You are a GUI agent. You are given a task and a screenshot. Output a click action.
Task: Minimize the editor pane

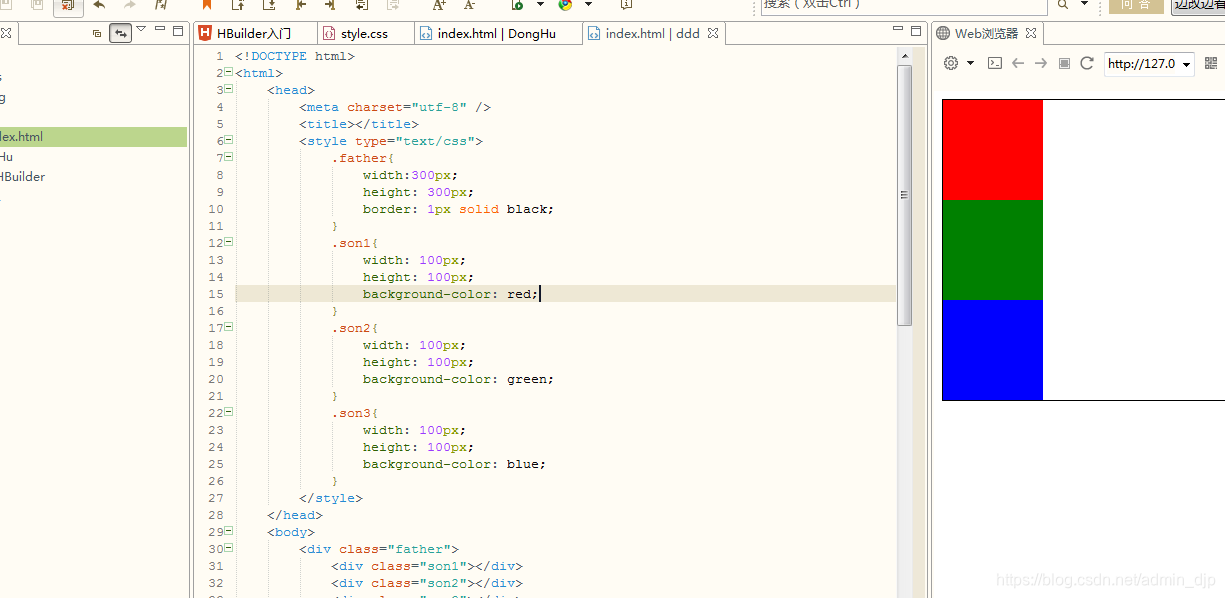click(898, 30)
